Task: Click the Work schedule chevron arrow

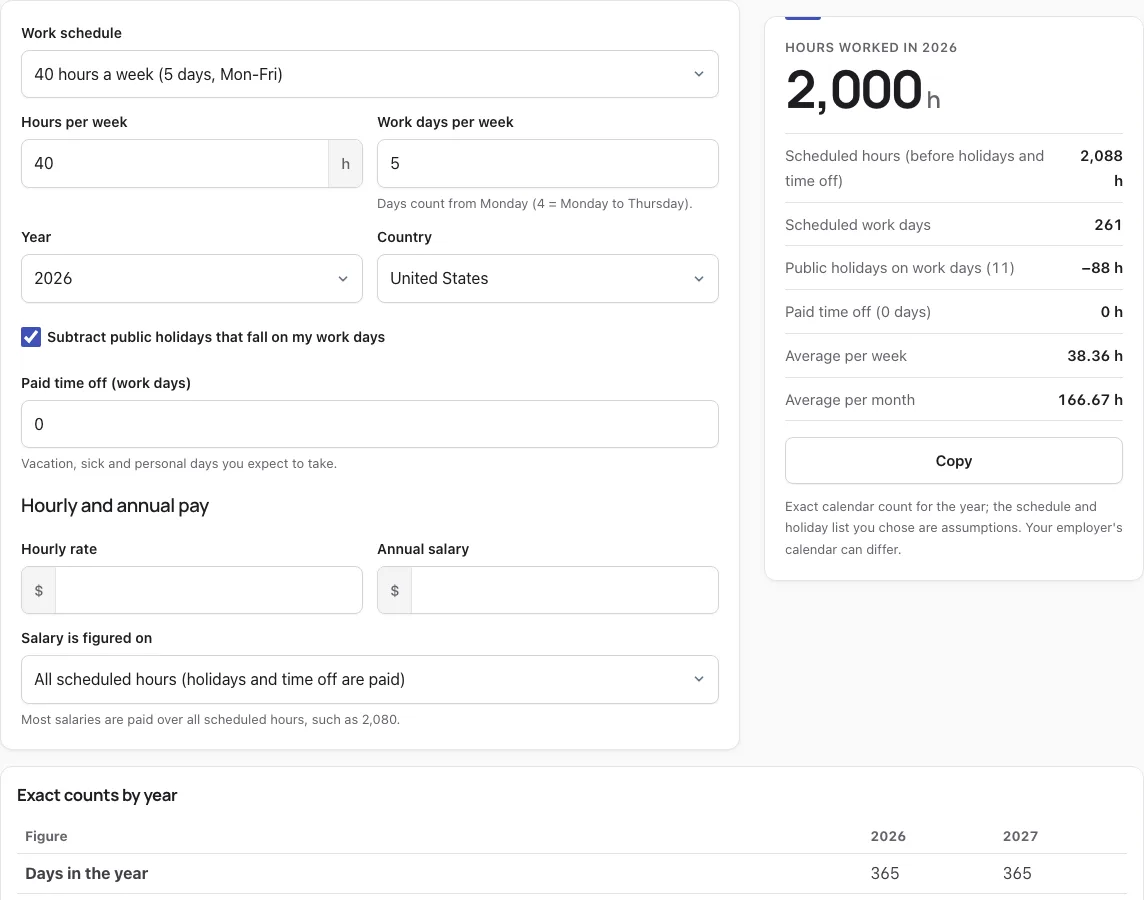Action: (x=699, y=74)
